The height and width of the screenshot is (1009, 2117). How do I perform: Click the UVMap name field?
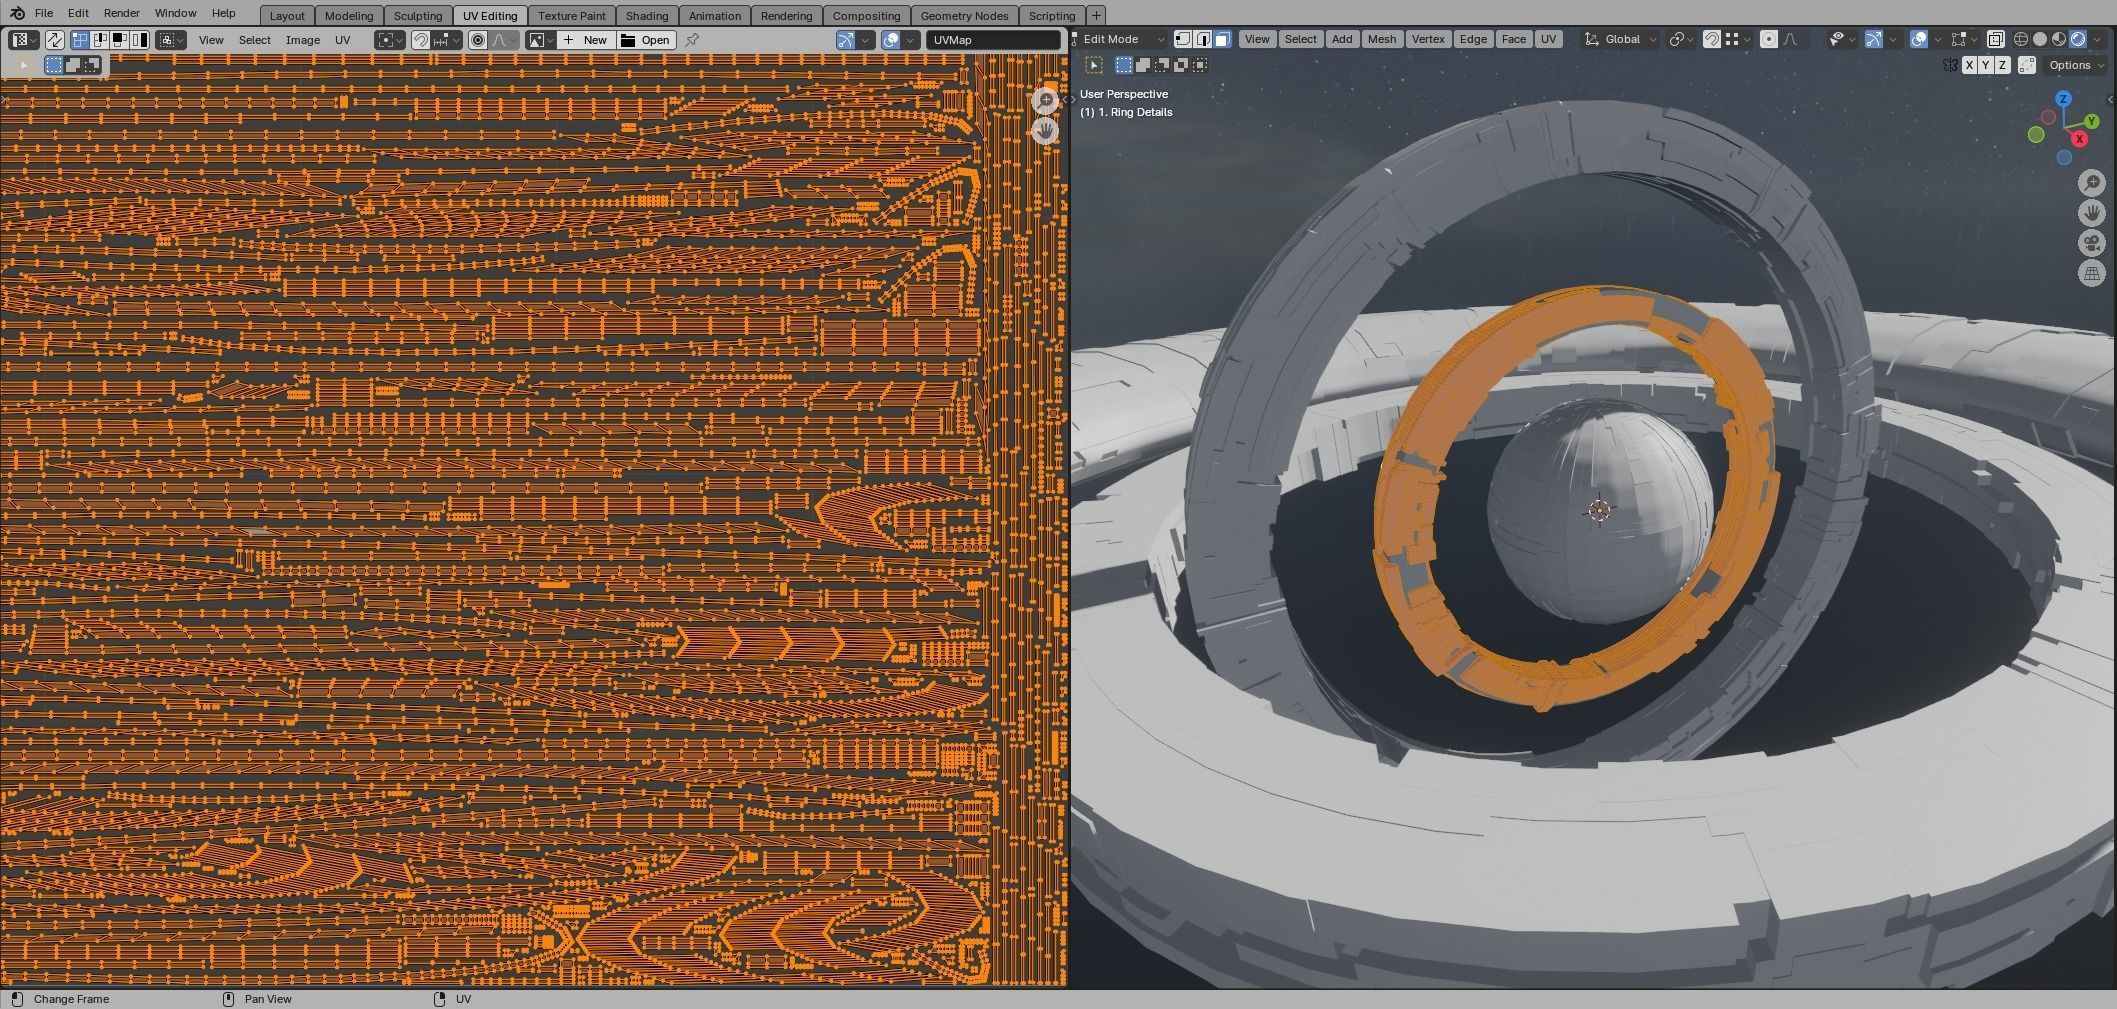(993, 40)
